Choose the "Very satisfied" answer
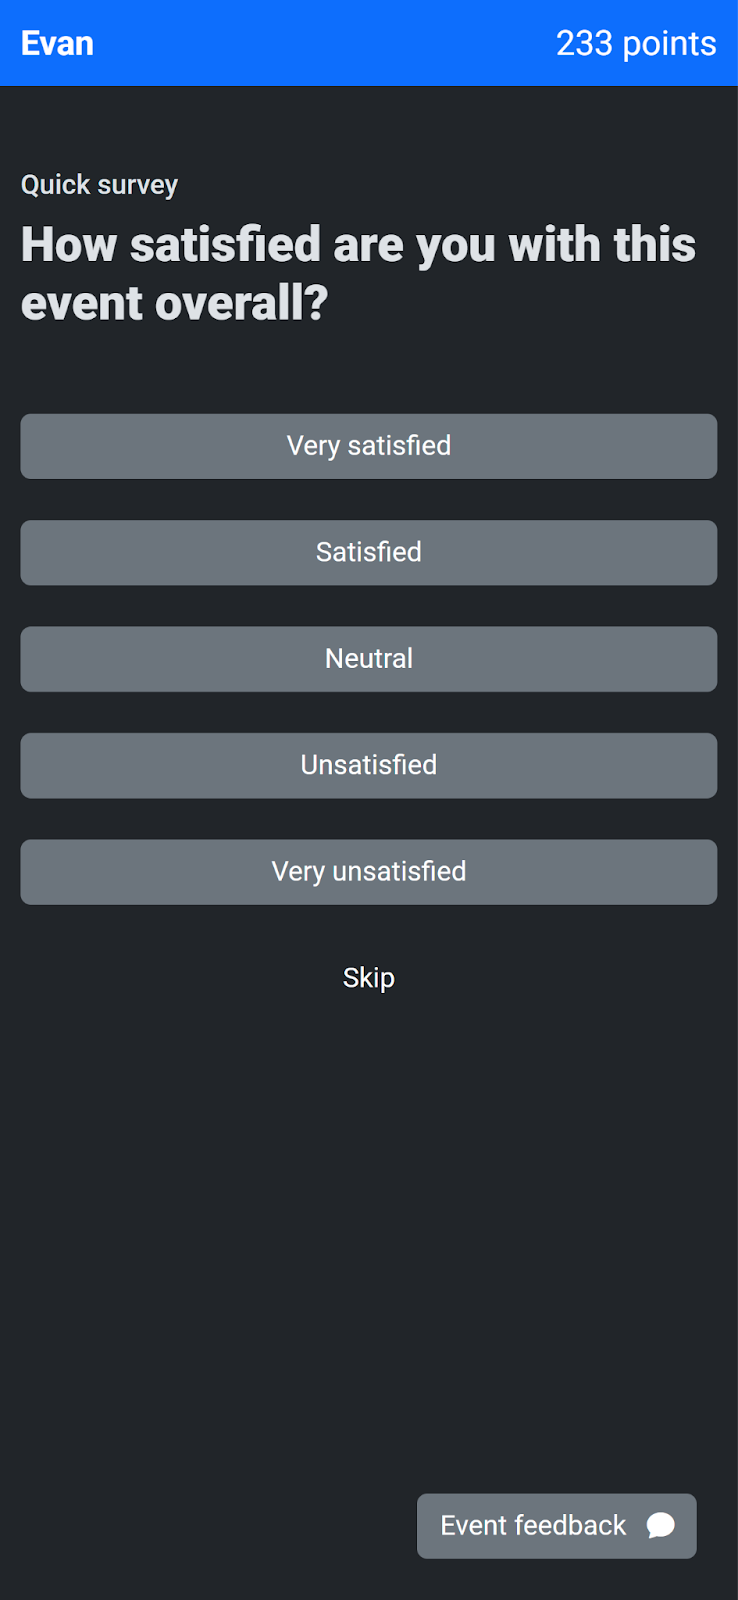This screenshot has width=738, height=1600. pyautogui.click(x=369, y=446)
